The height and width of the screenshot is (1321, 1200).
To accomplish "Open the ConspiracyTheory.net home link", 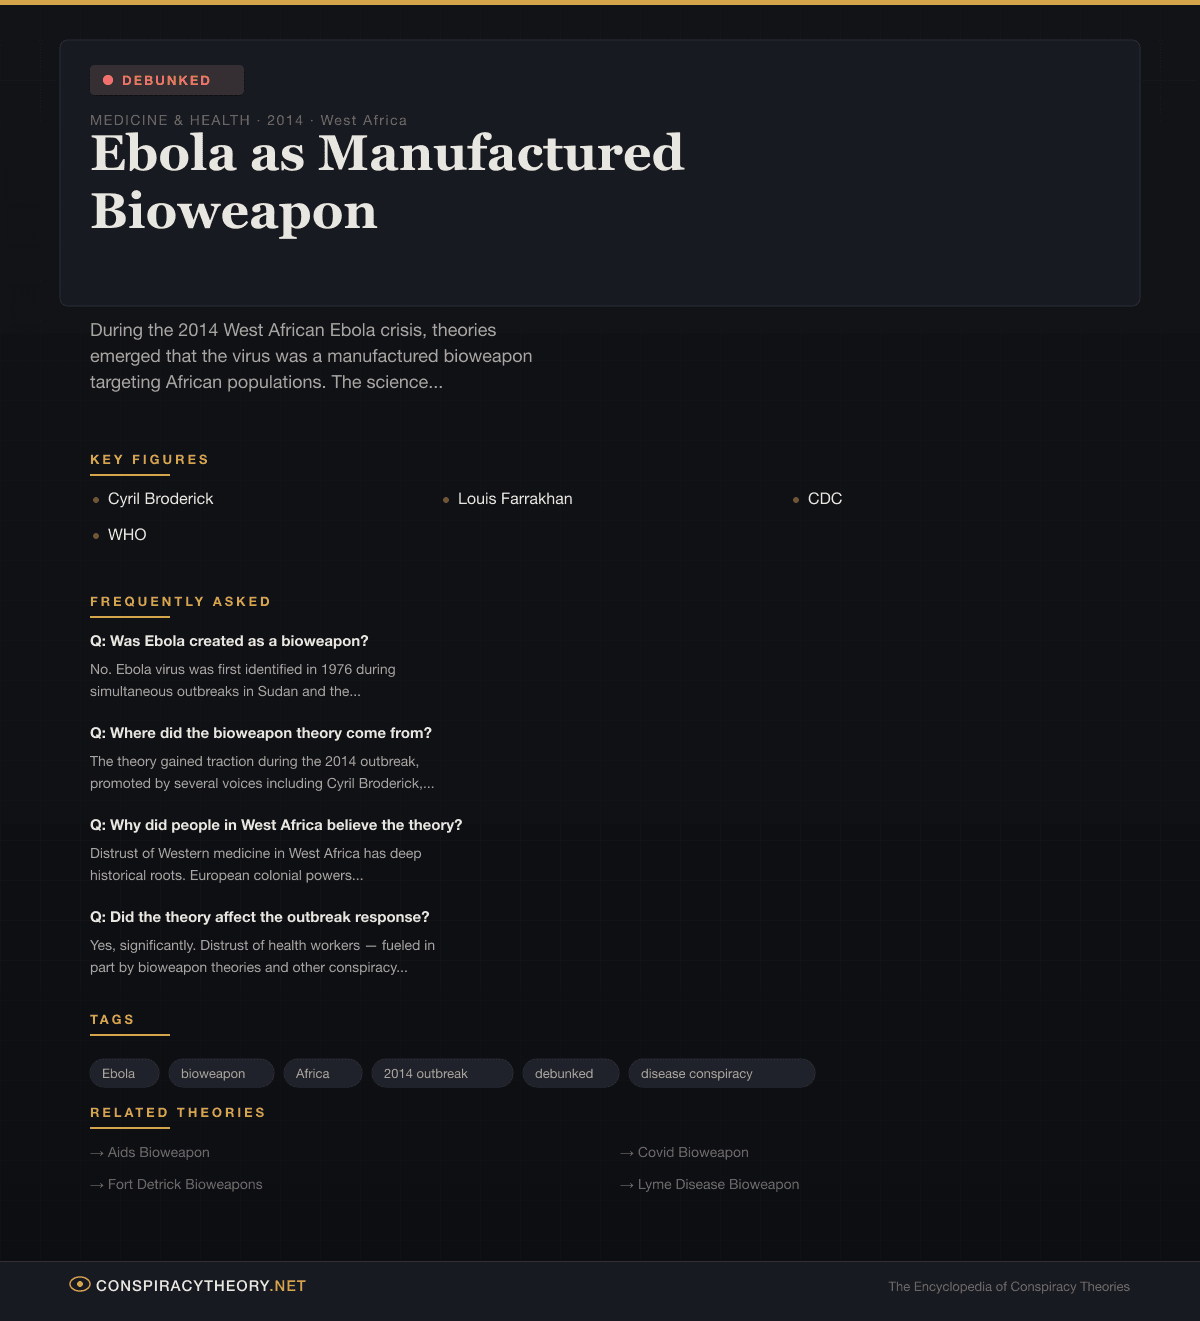I will tap(200, 1286).
